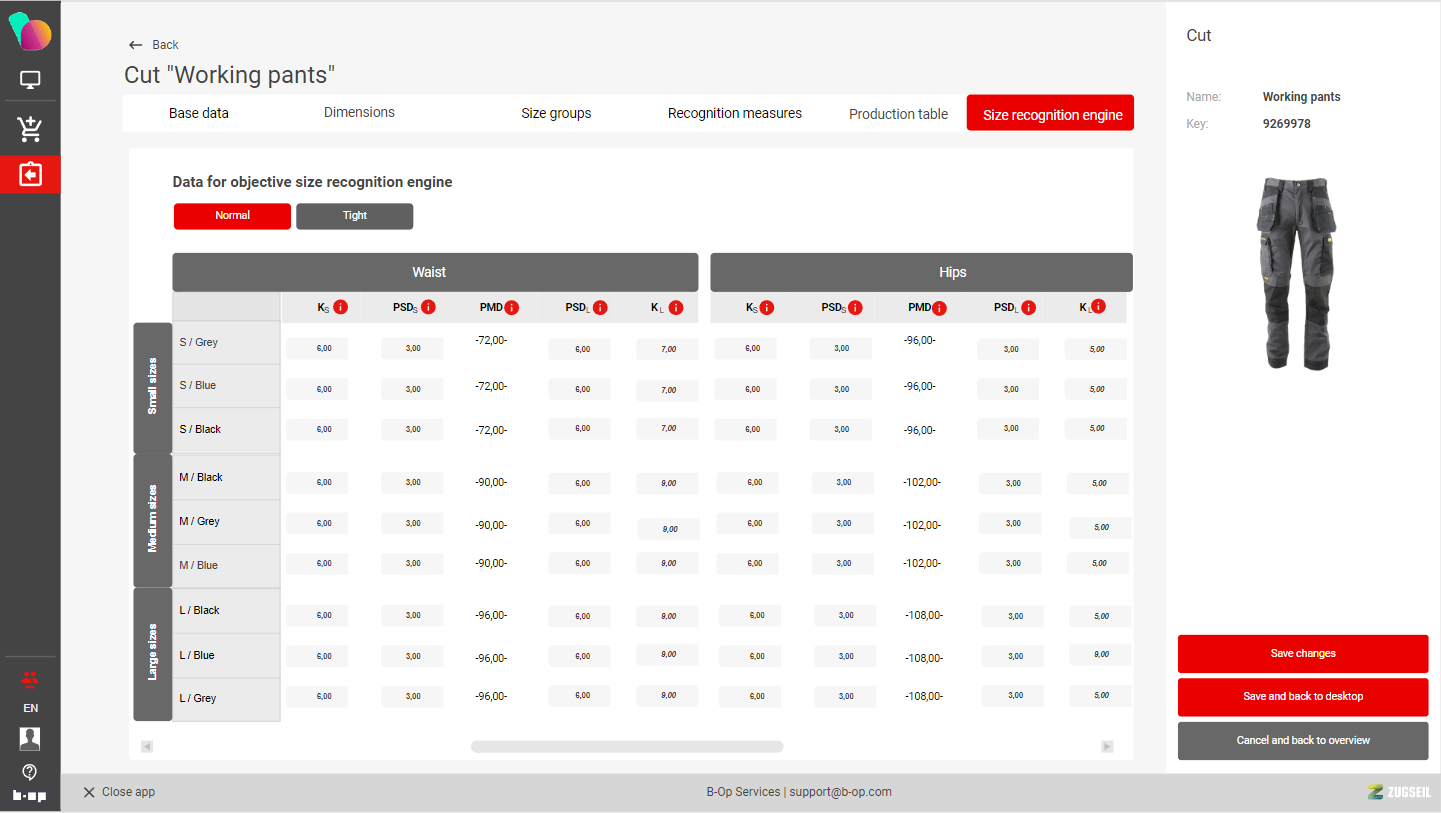Change language via EN selector
Viewport: 1441px width, 813px height.
30,708
